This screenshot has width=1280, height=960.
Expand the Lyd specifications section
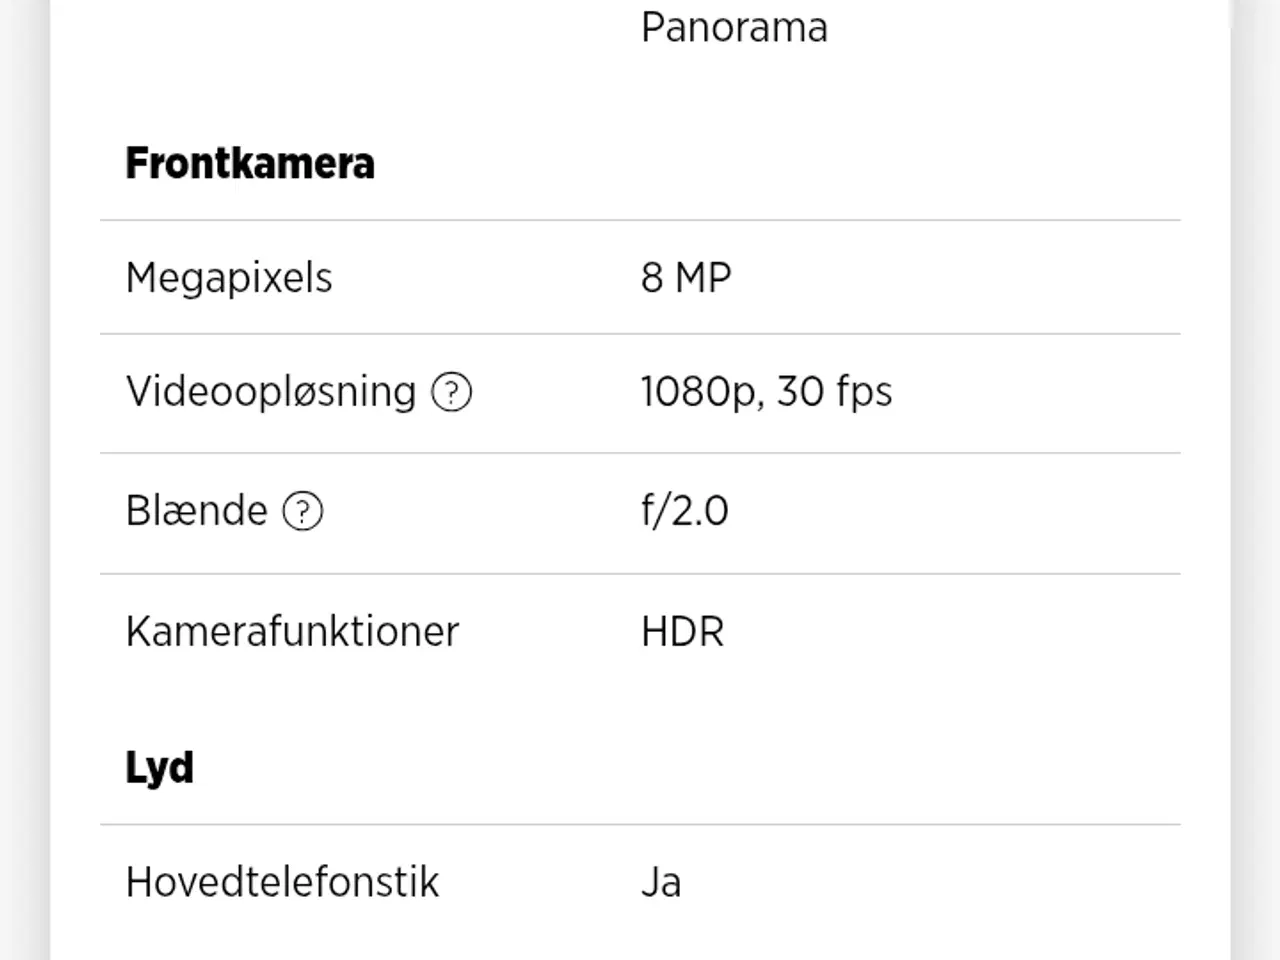pyautogui.click(x=159, y=767)
